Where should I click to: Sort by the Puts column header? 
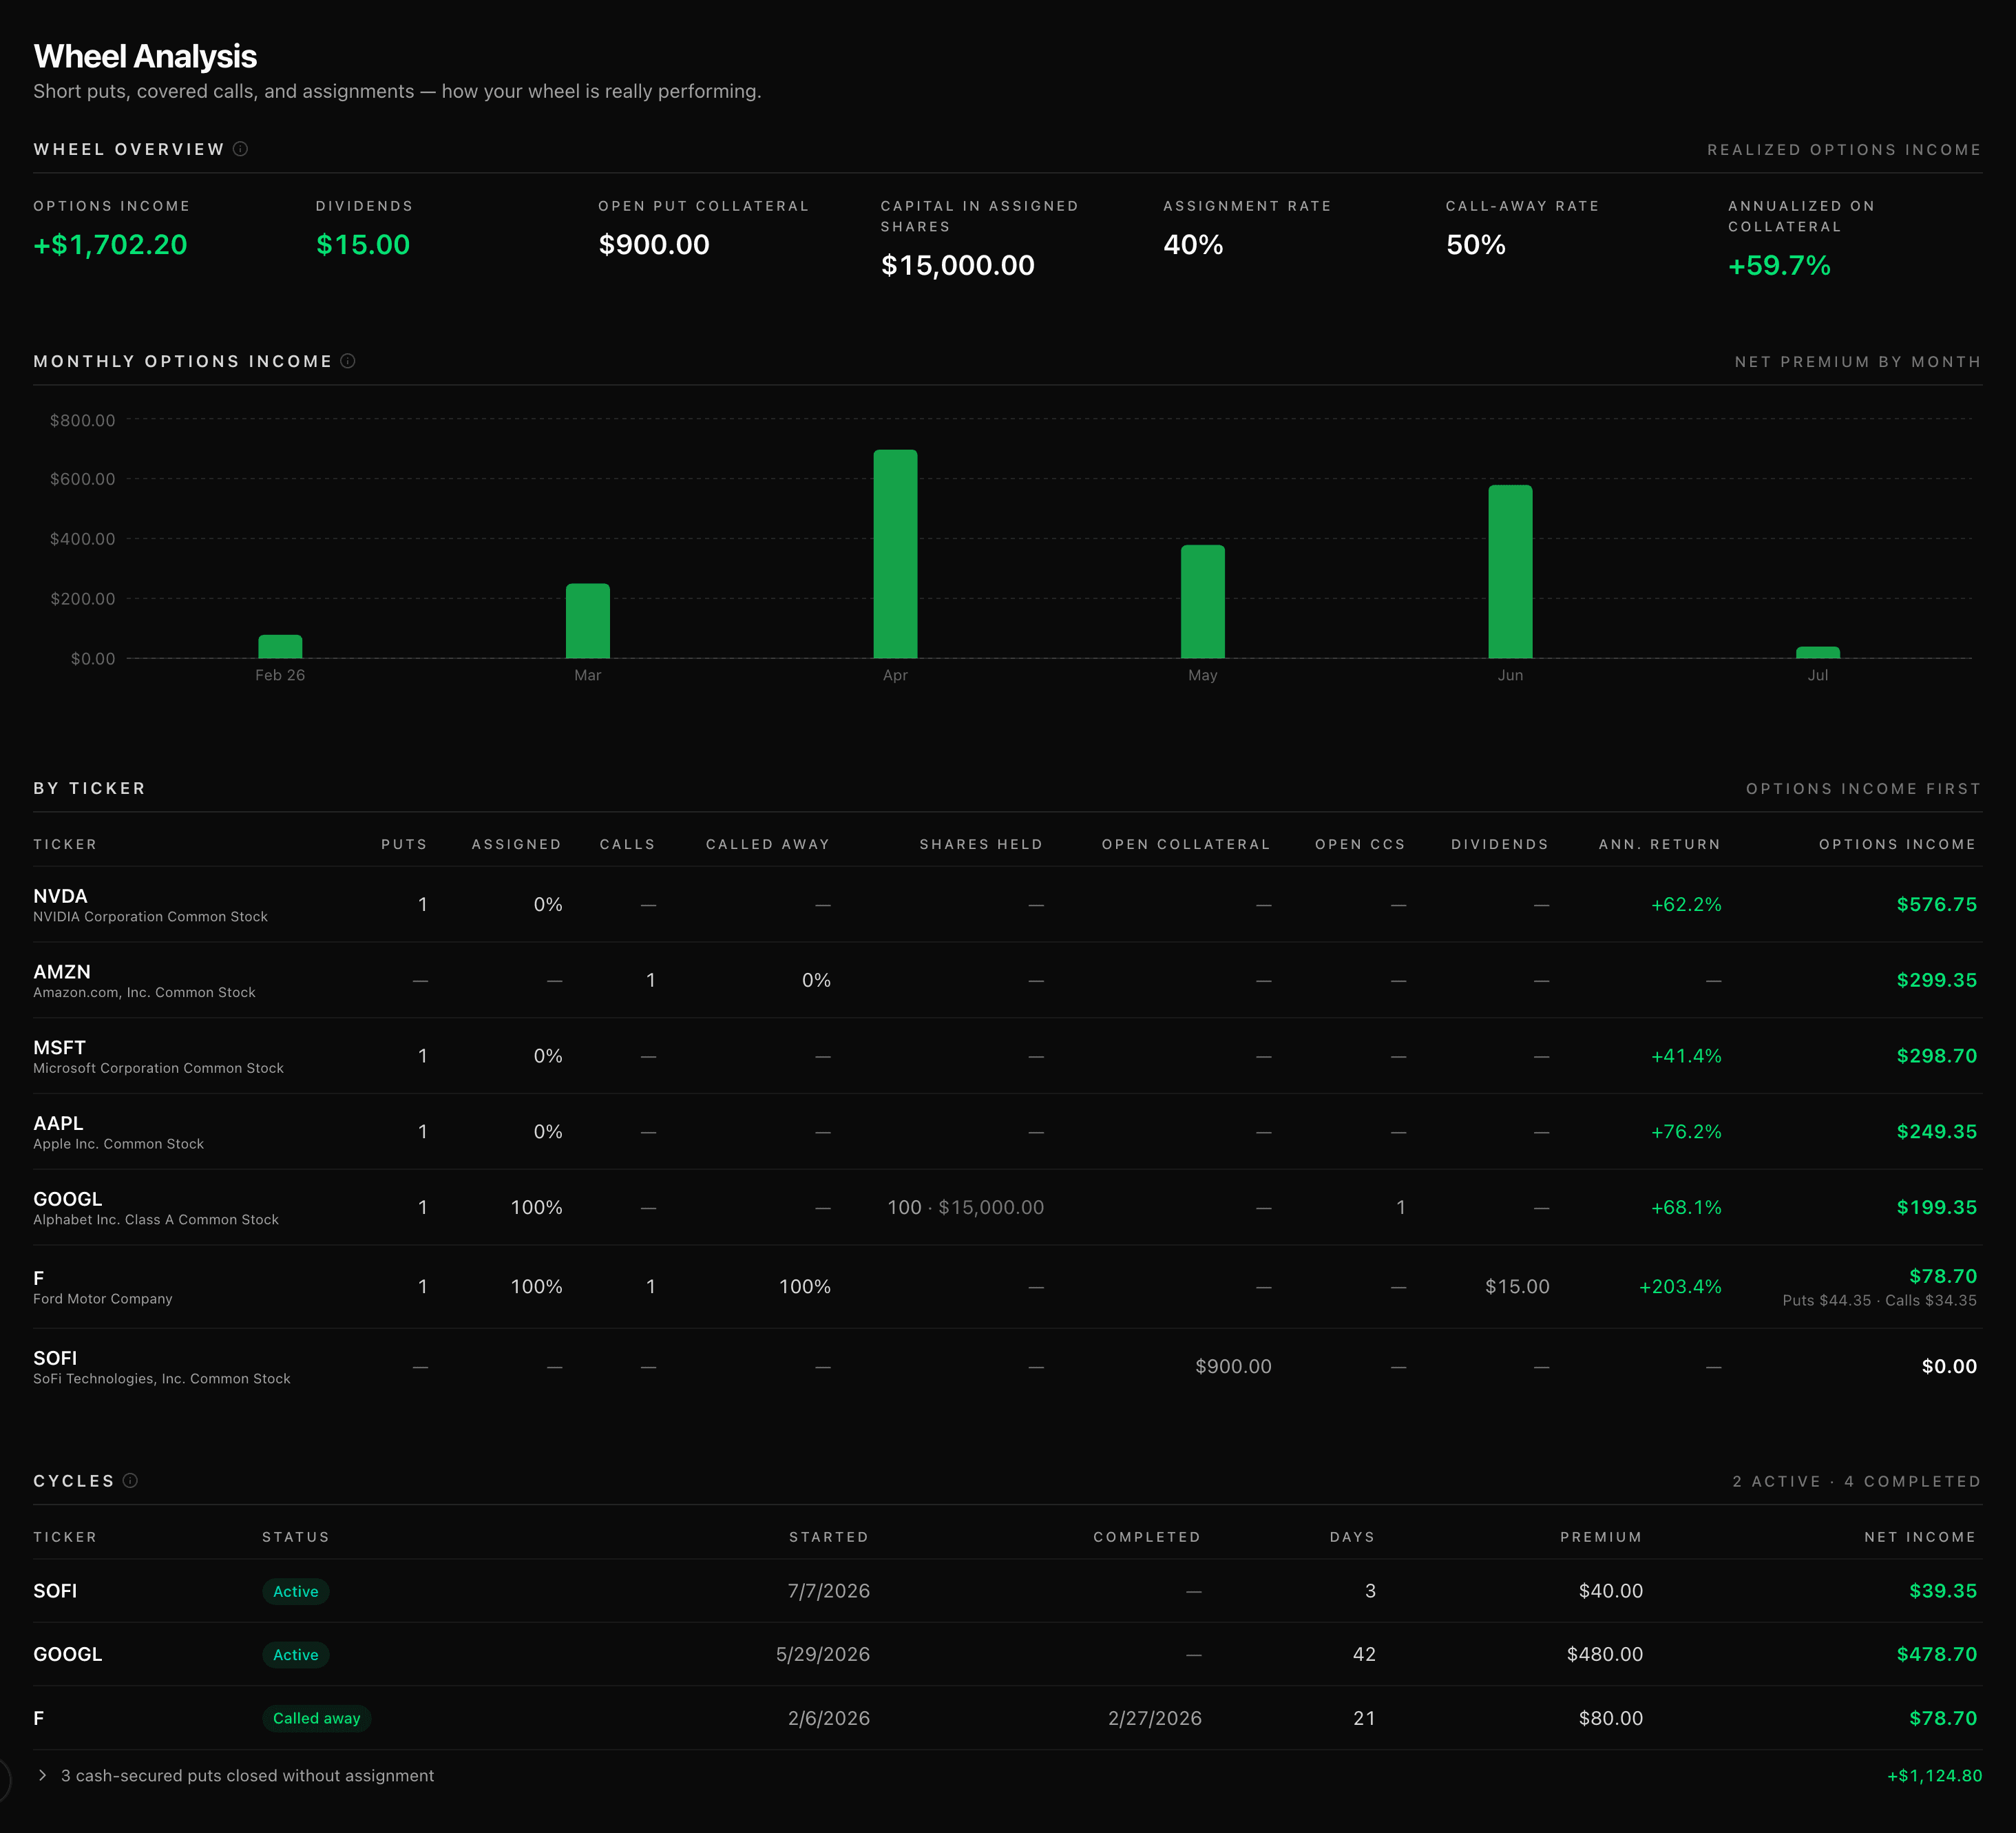click(x=404, y=844)
